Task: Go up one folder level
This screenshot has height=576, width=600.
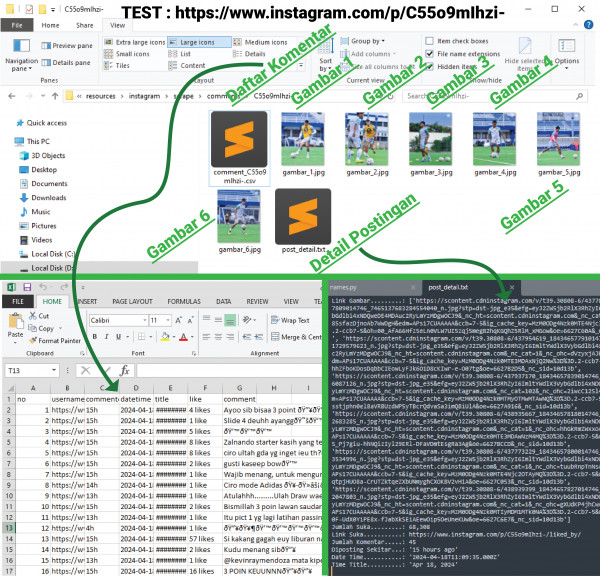Action: point(55,96)
